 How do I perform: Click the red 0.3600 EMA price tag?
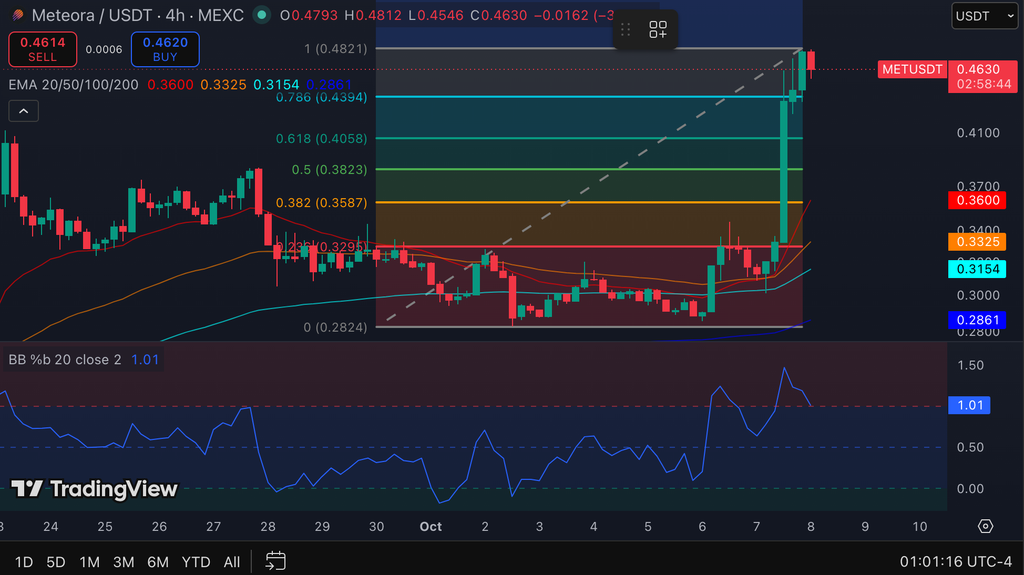point(977,201)
